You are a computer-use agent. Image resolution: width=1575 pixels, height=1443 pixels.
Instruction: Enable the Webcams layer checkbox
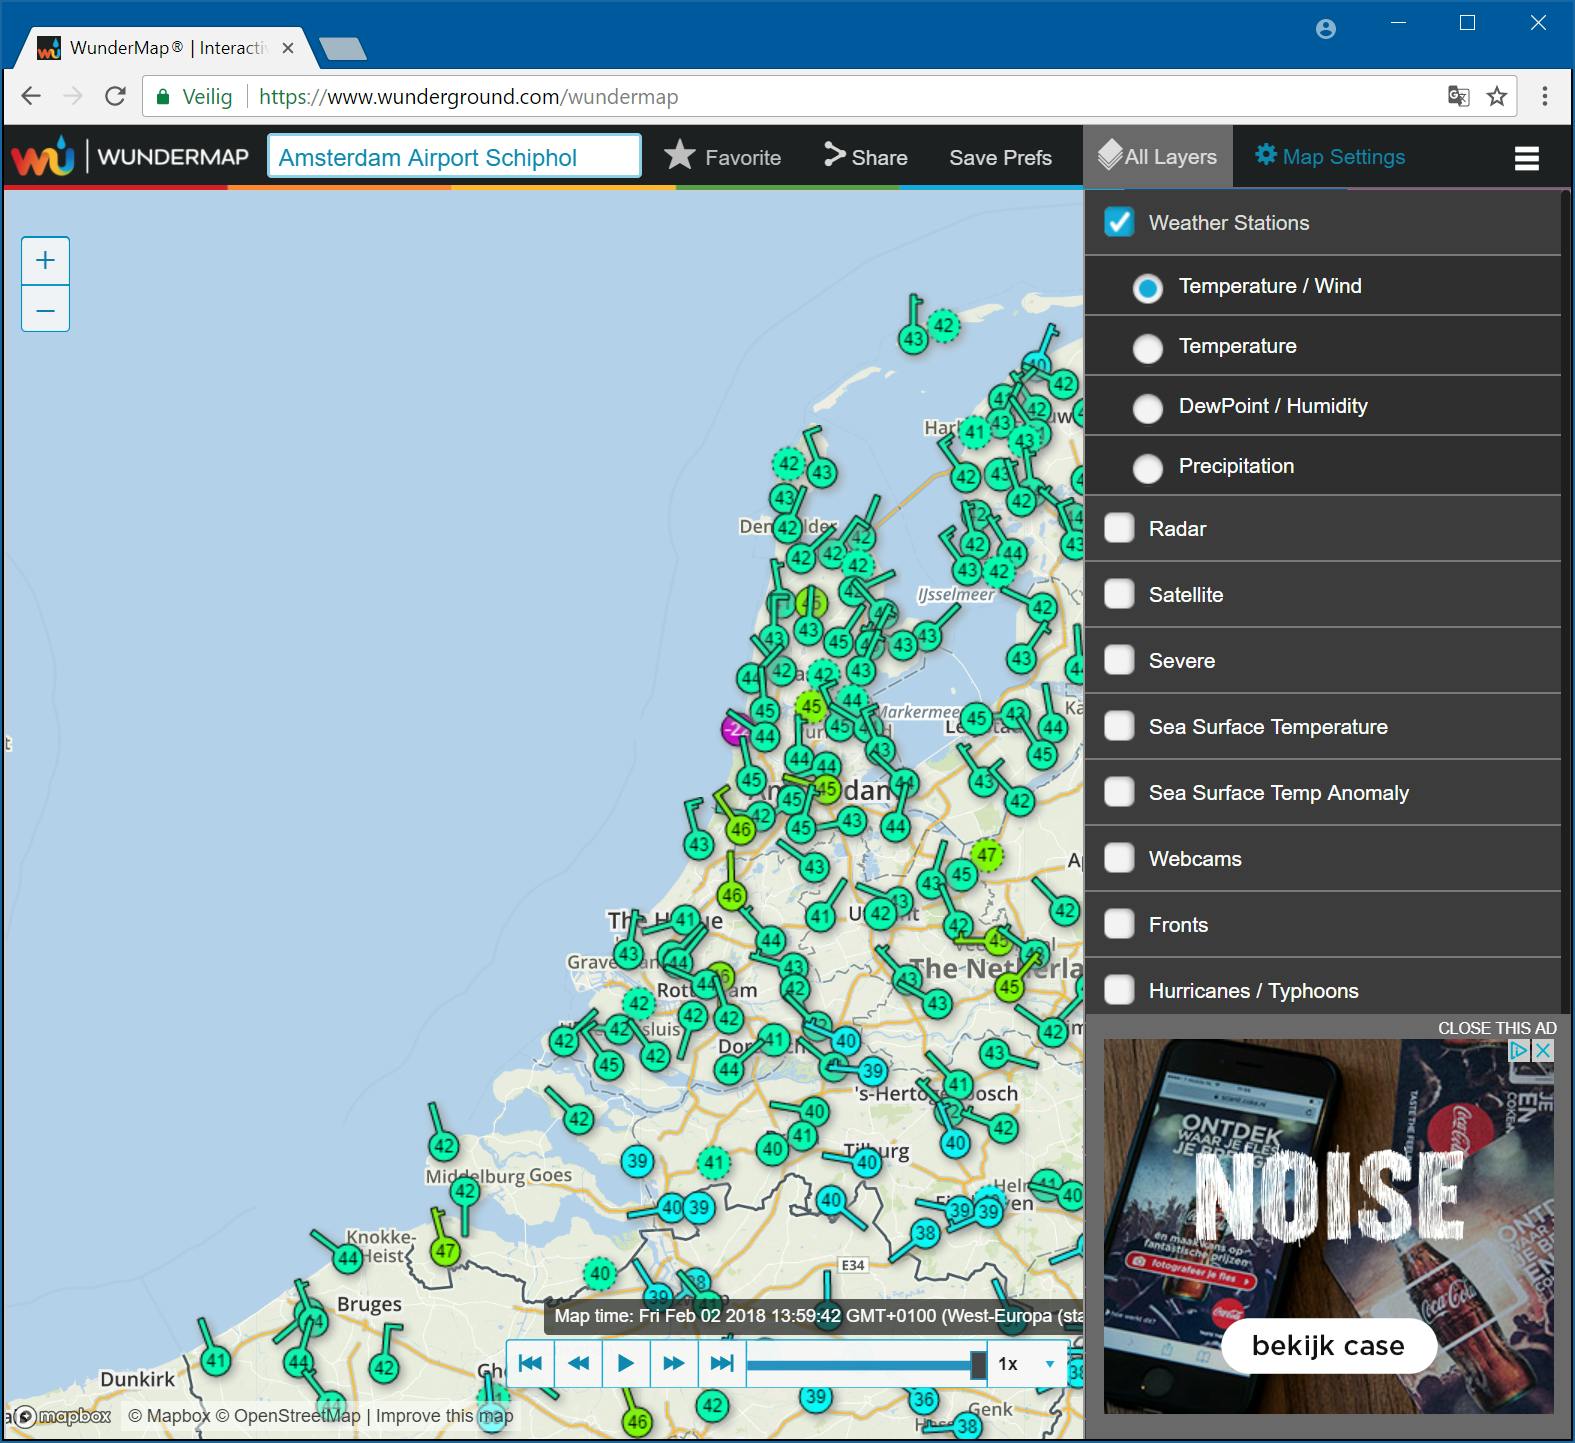click(x=1119, y=858)
